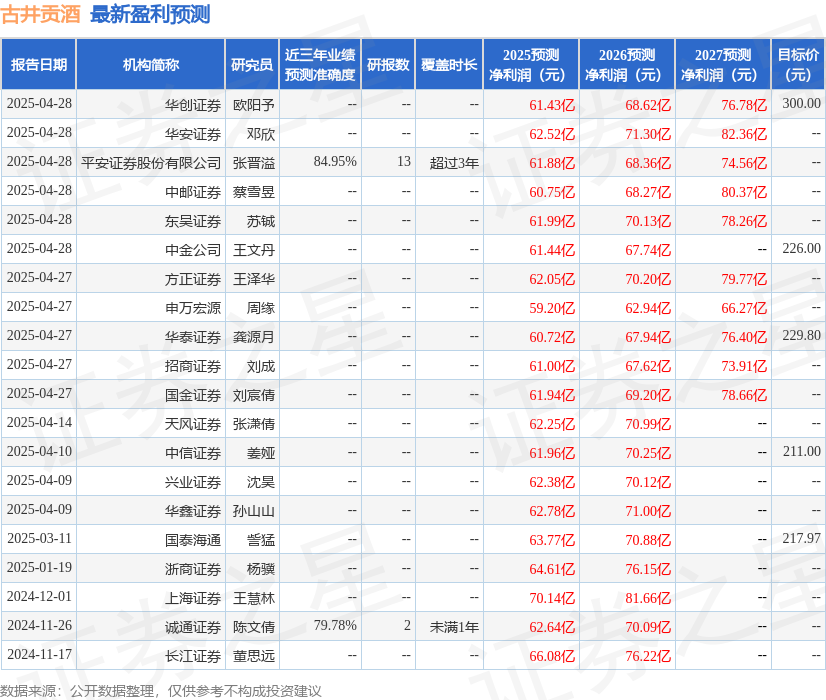Sort by the 2025预测净利润 column header

click(x=532, y=63)
